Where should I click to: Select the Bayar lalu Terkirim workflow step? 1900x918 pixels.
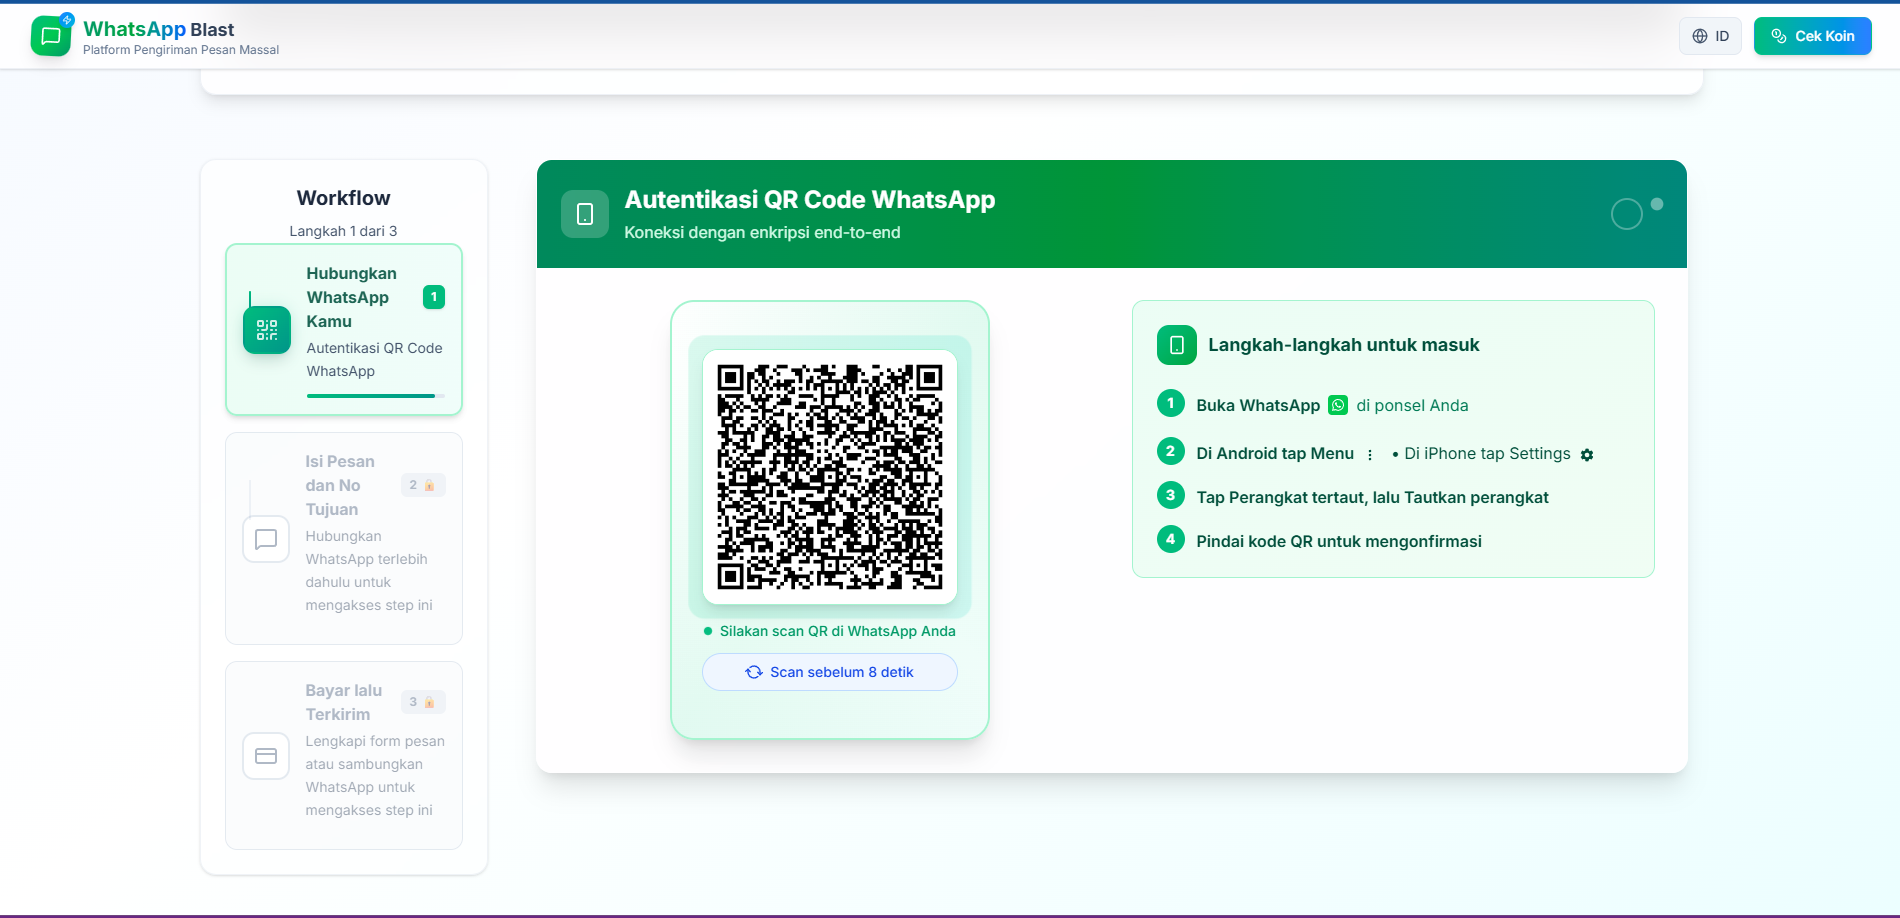coord(344,755)
